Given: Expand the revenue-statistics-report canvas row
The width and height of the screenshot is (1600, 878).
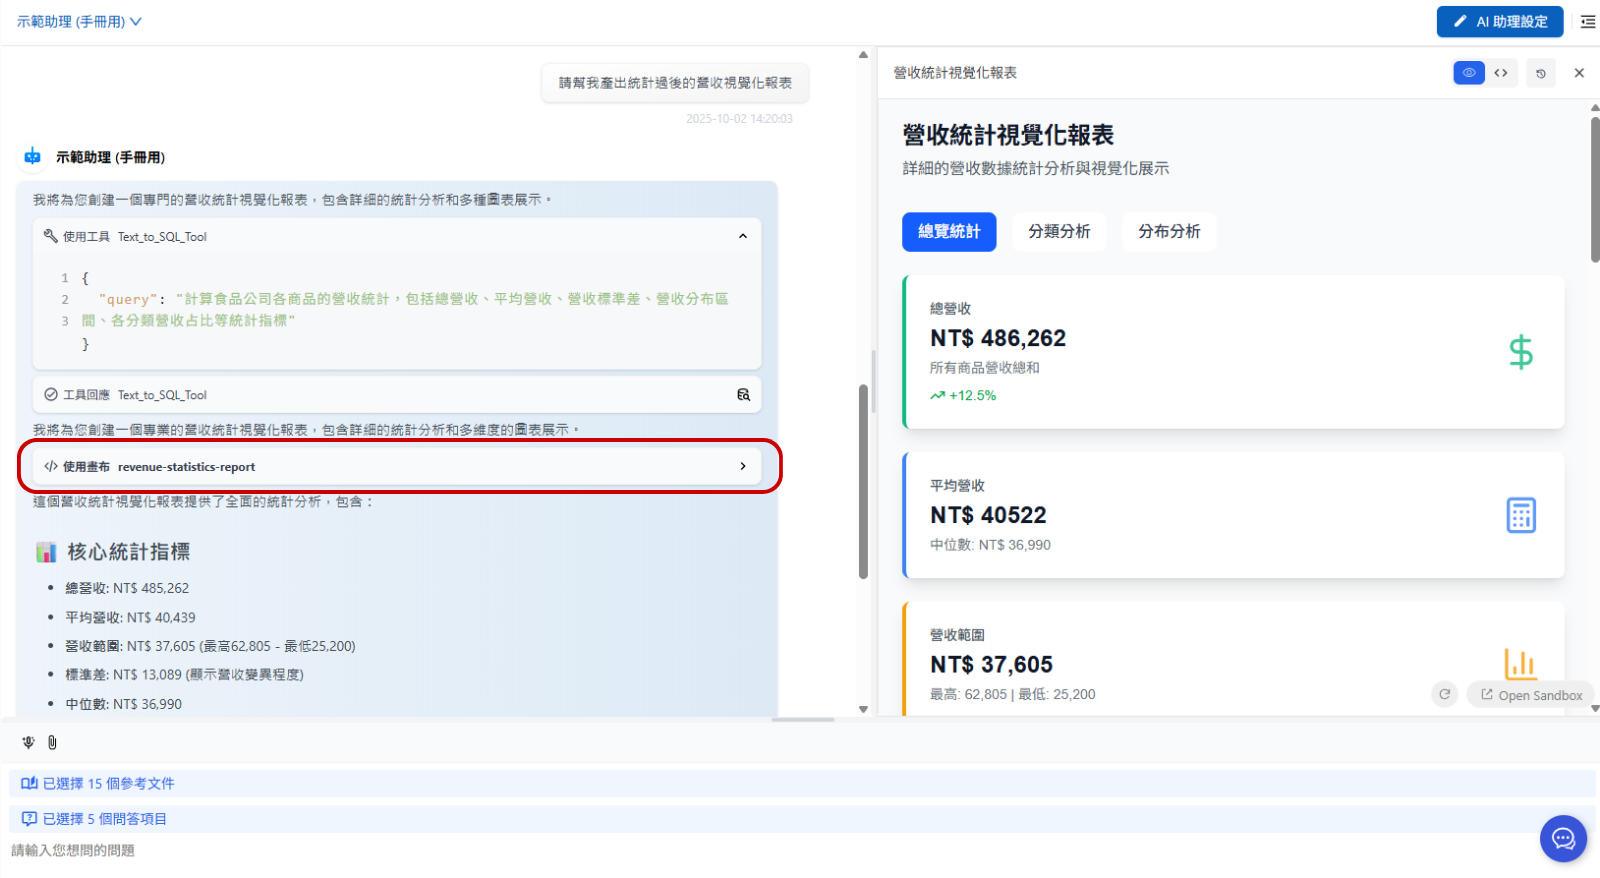Looking at the screenshot, I should (x=742, y=466).
